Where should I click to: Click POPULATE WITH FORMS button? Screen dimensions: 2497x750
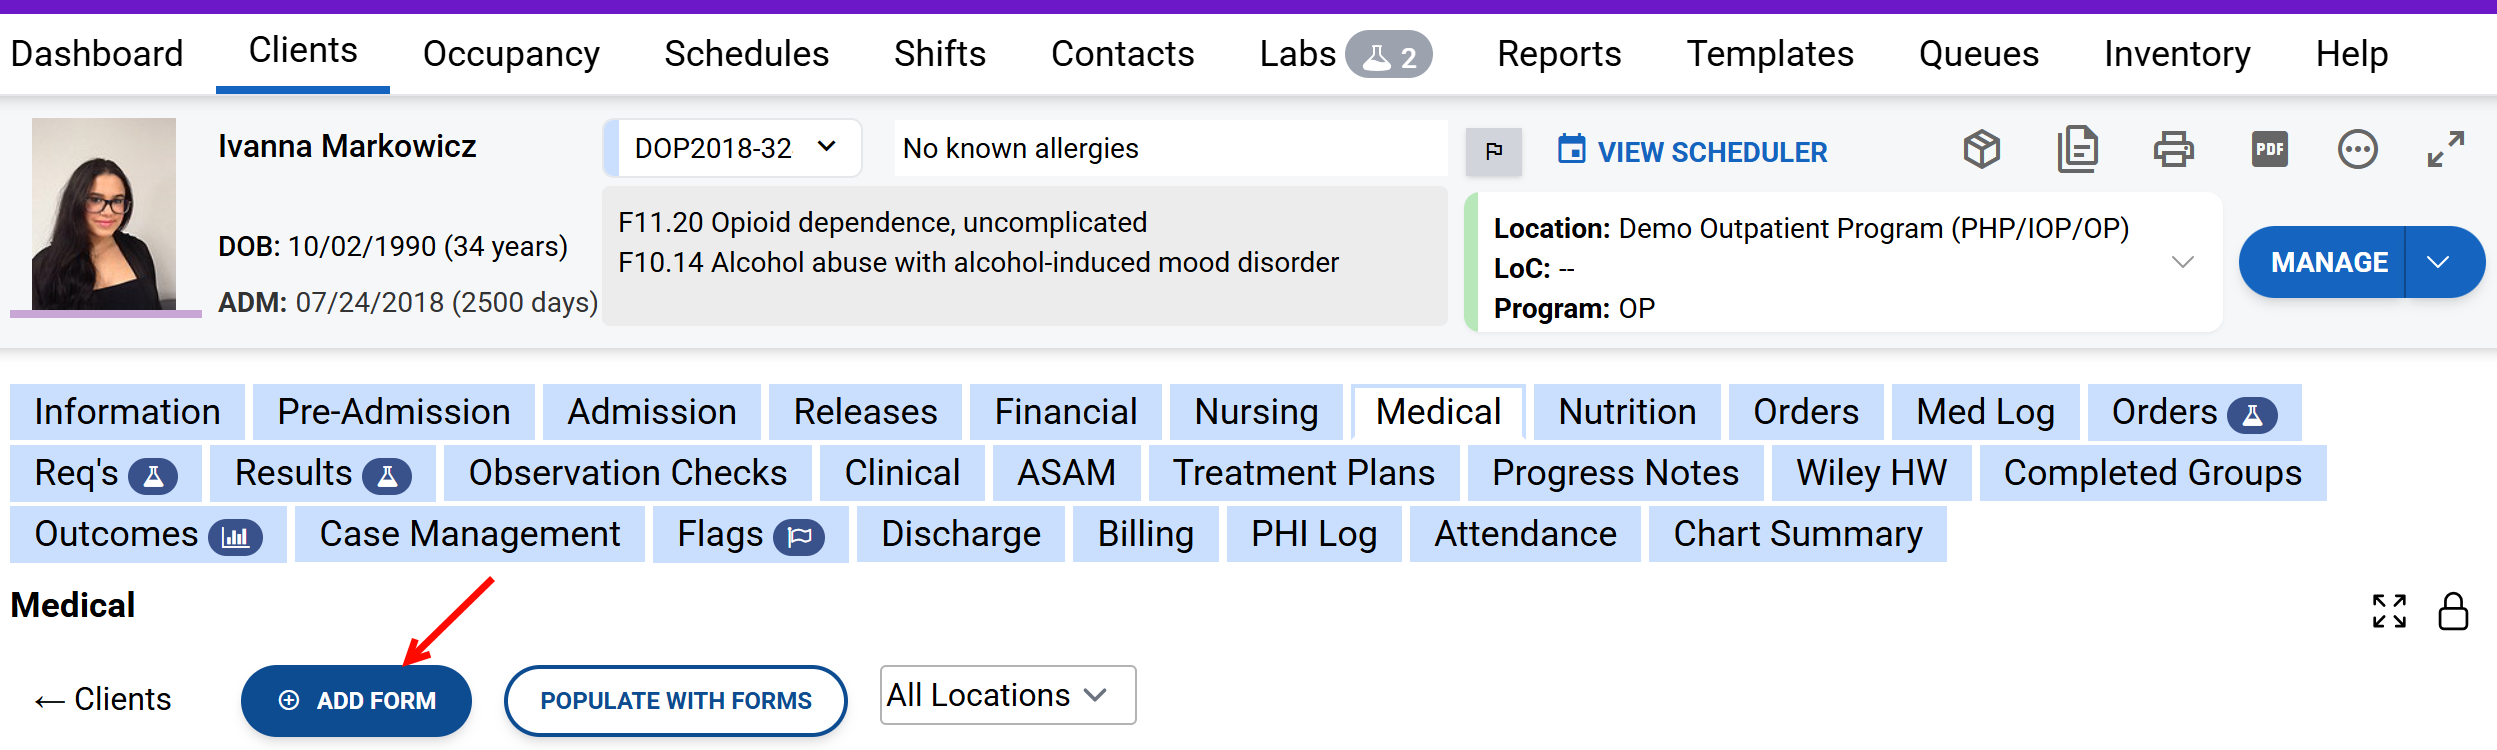click(675, 701)
